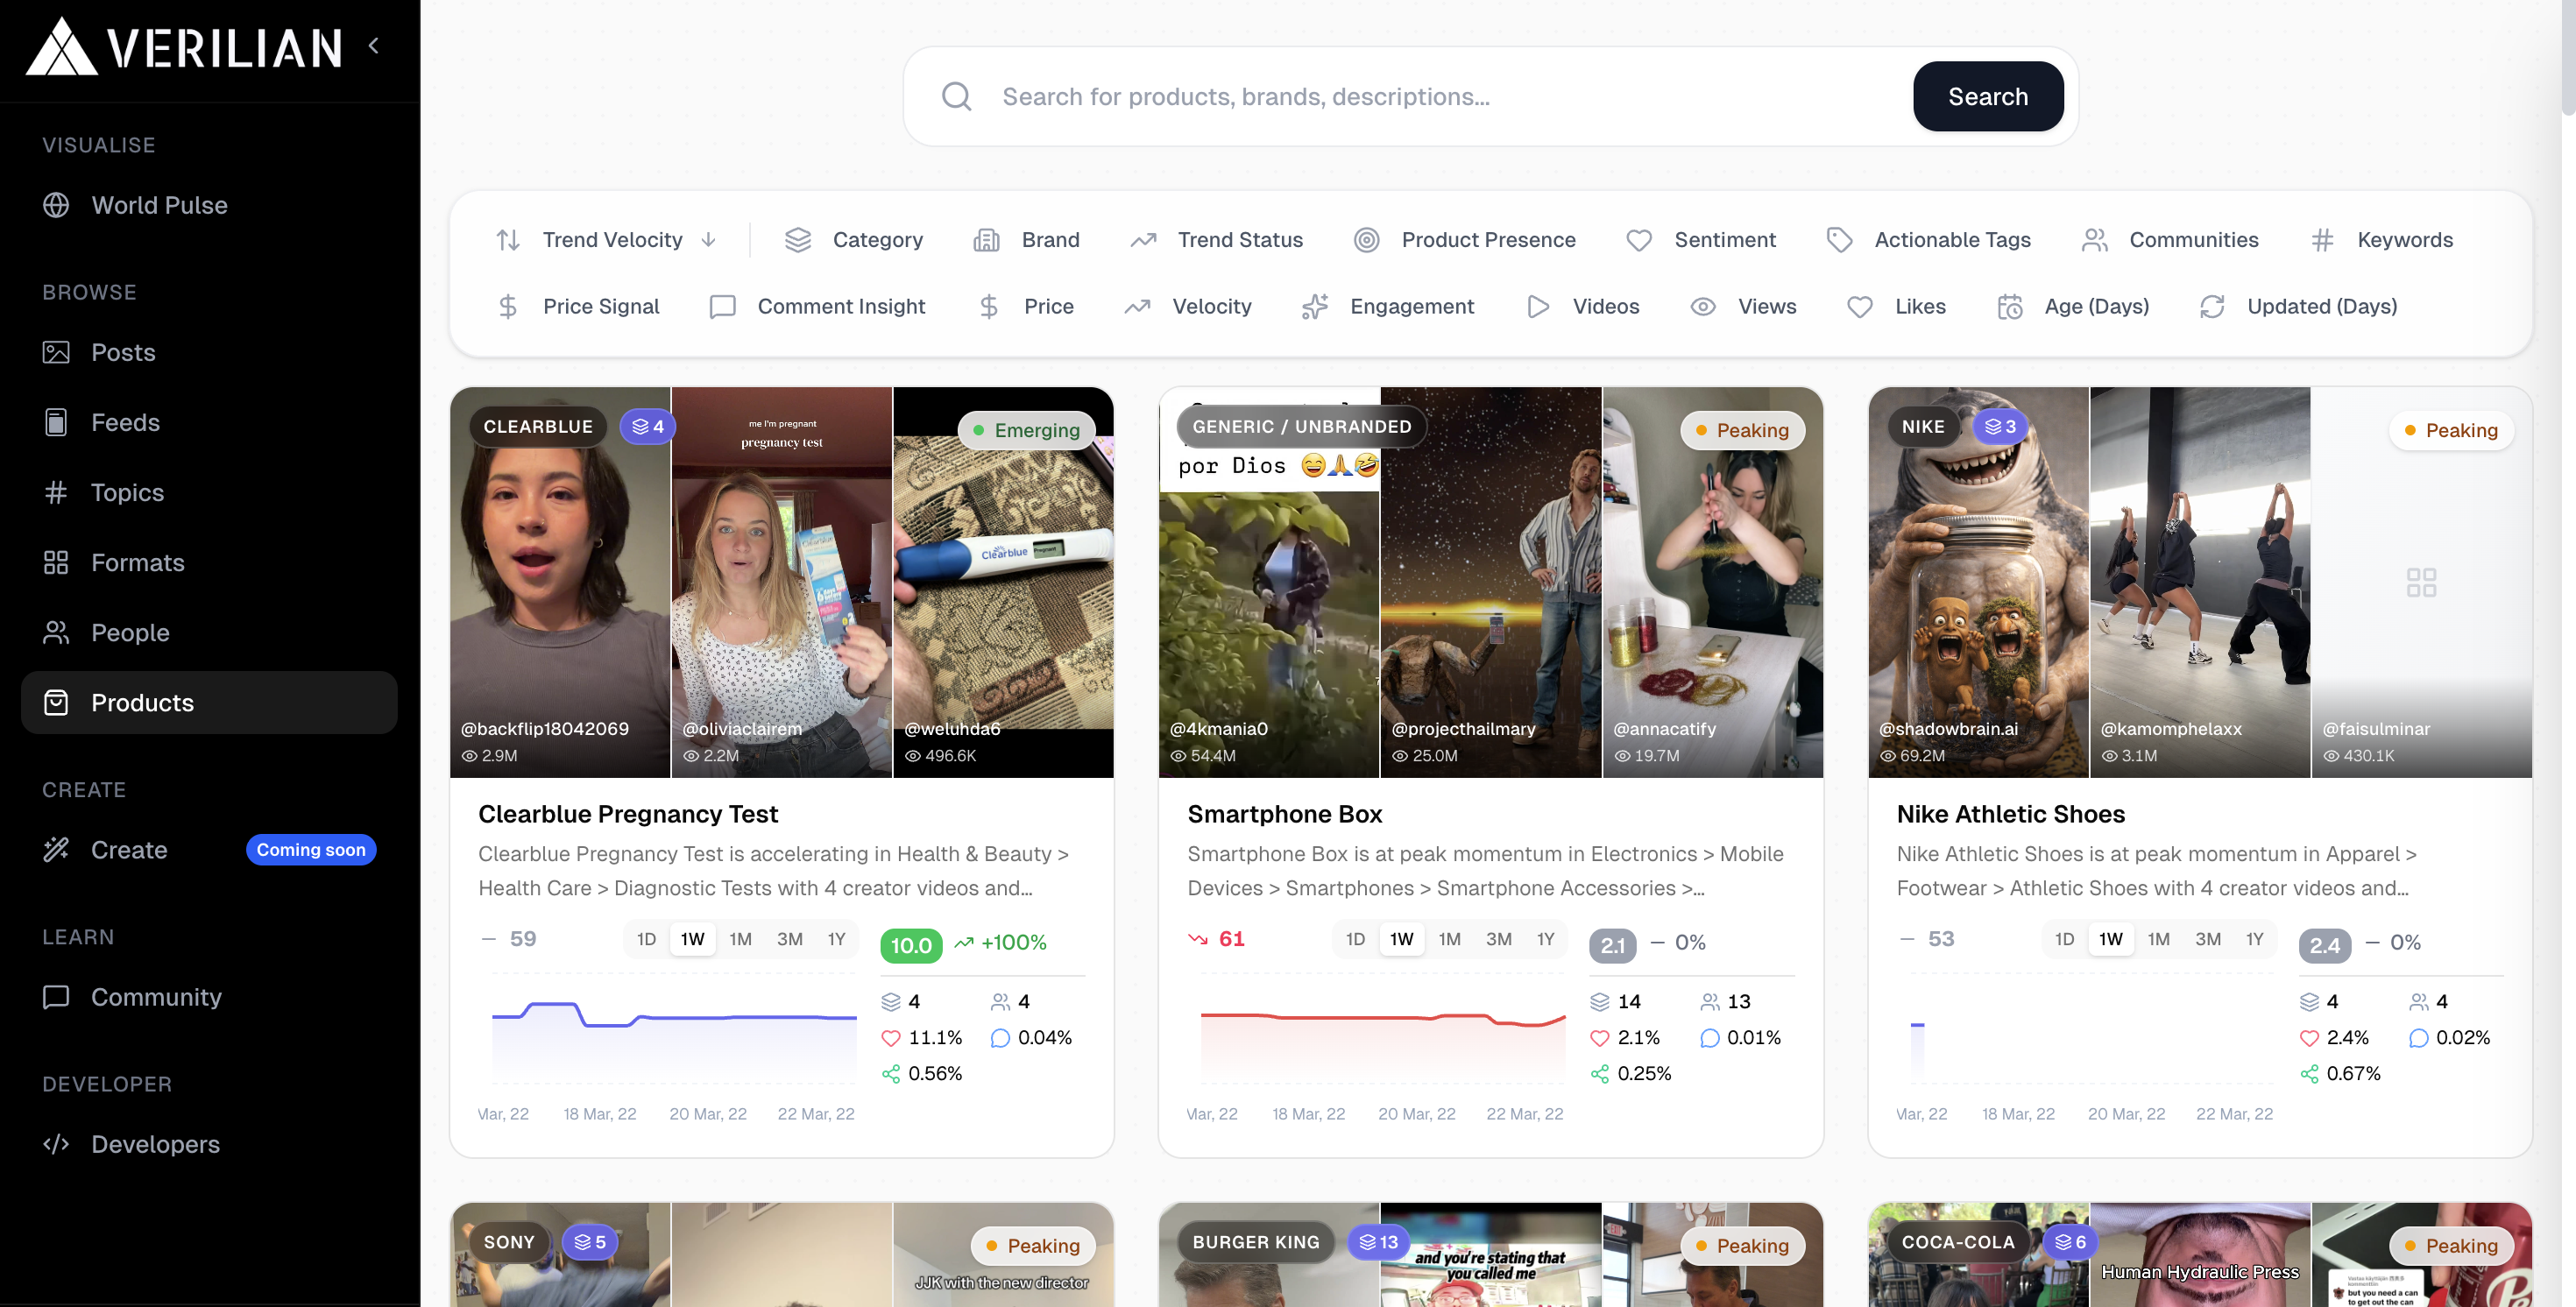Viewport: 2576px width, 1307px height.
Task: Click the Burger King 13-videos badge
Action: (1377, 1242)
